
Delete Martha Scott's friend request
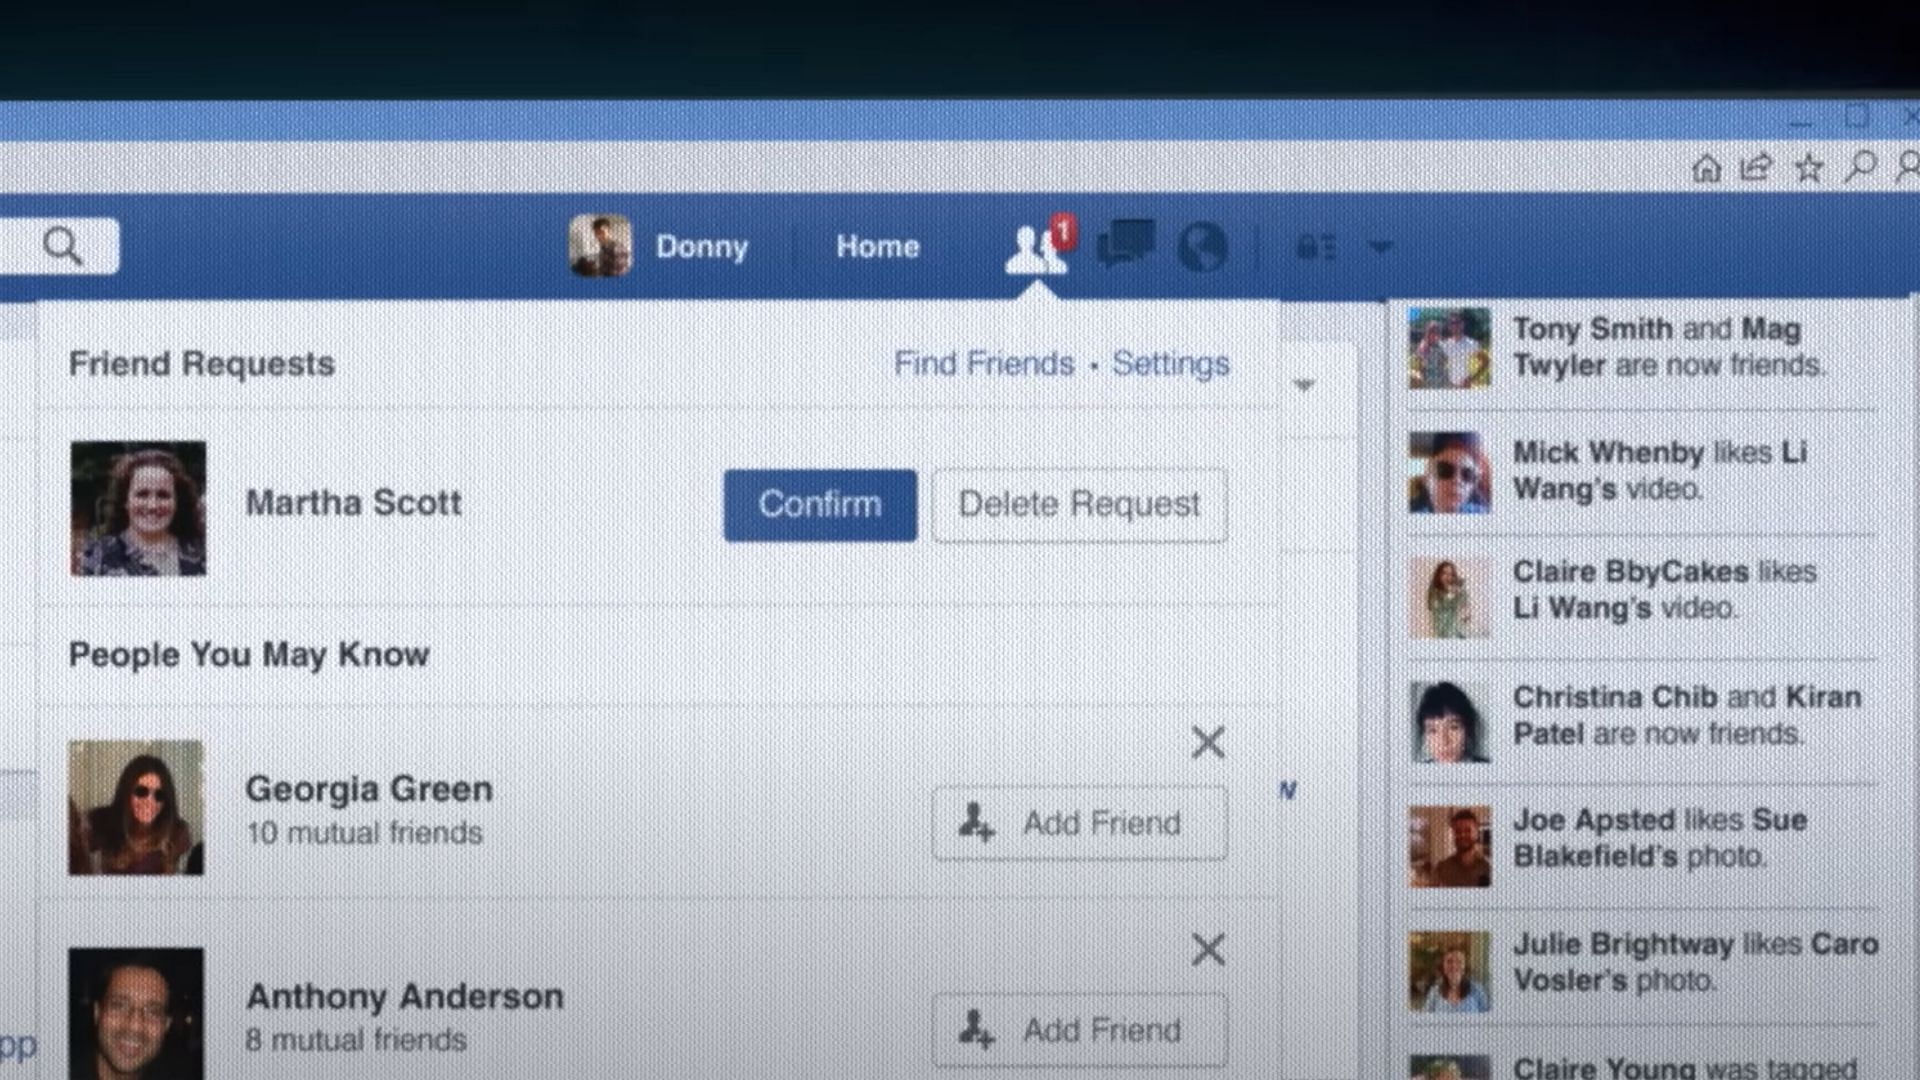pyautogui.click(x=1079, y=505)
